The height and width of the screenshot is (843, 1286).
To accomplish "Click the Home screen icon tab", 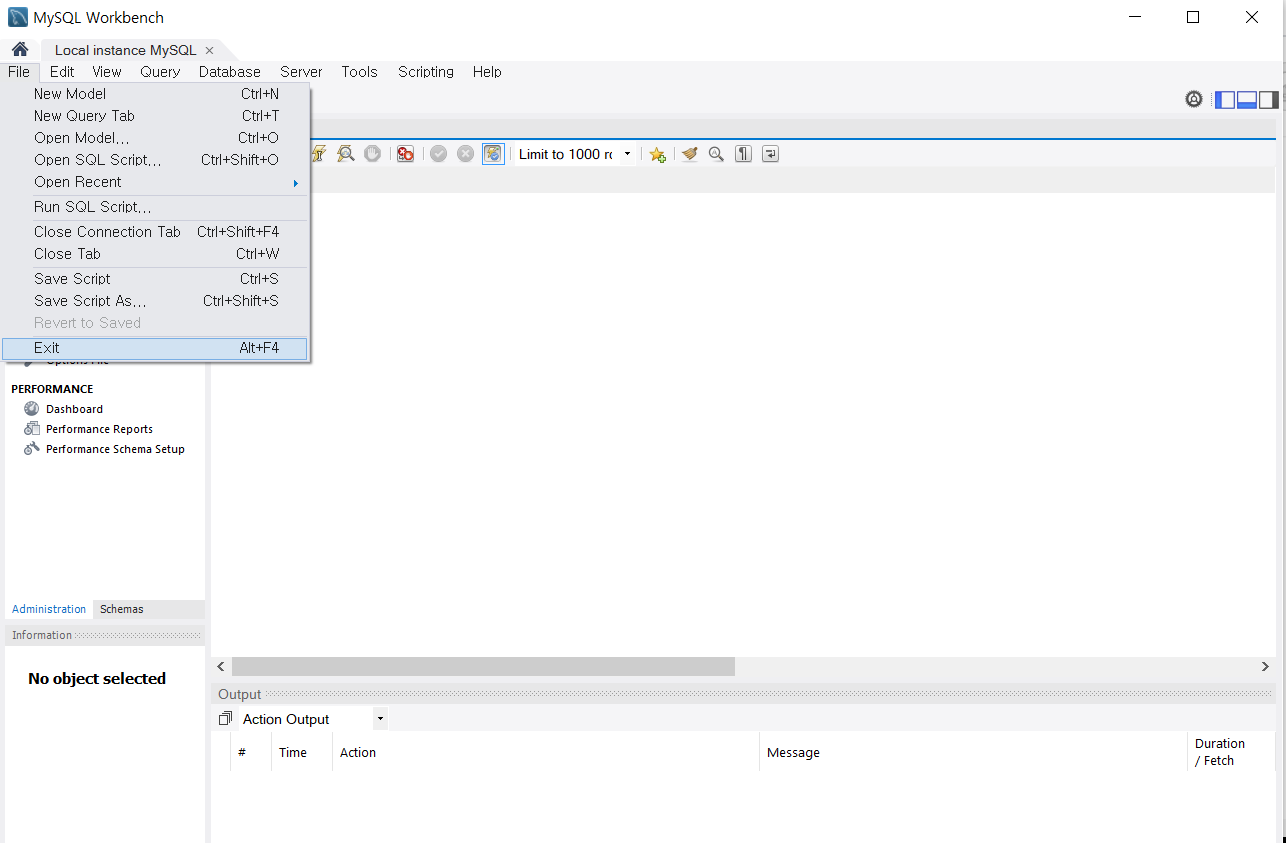I will click(20, 50).
